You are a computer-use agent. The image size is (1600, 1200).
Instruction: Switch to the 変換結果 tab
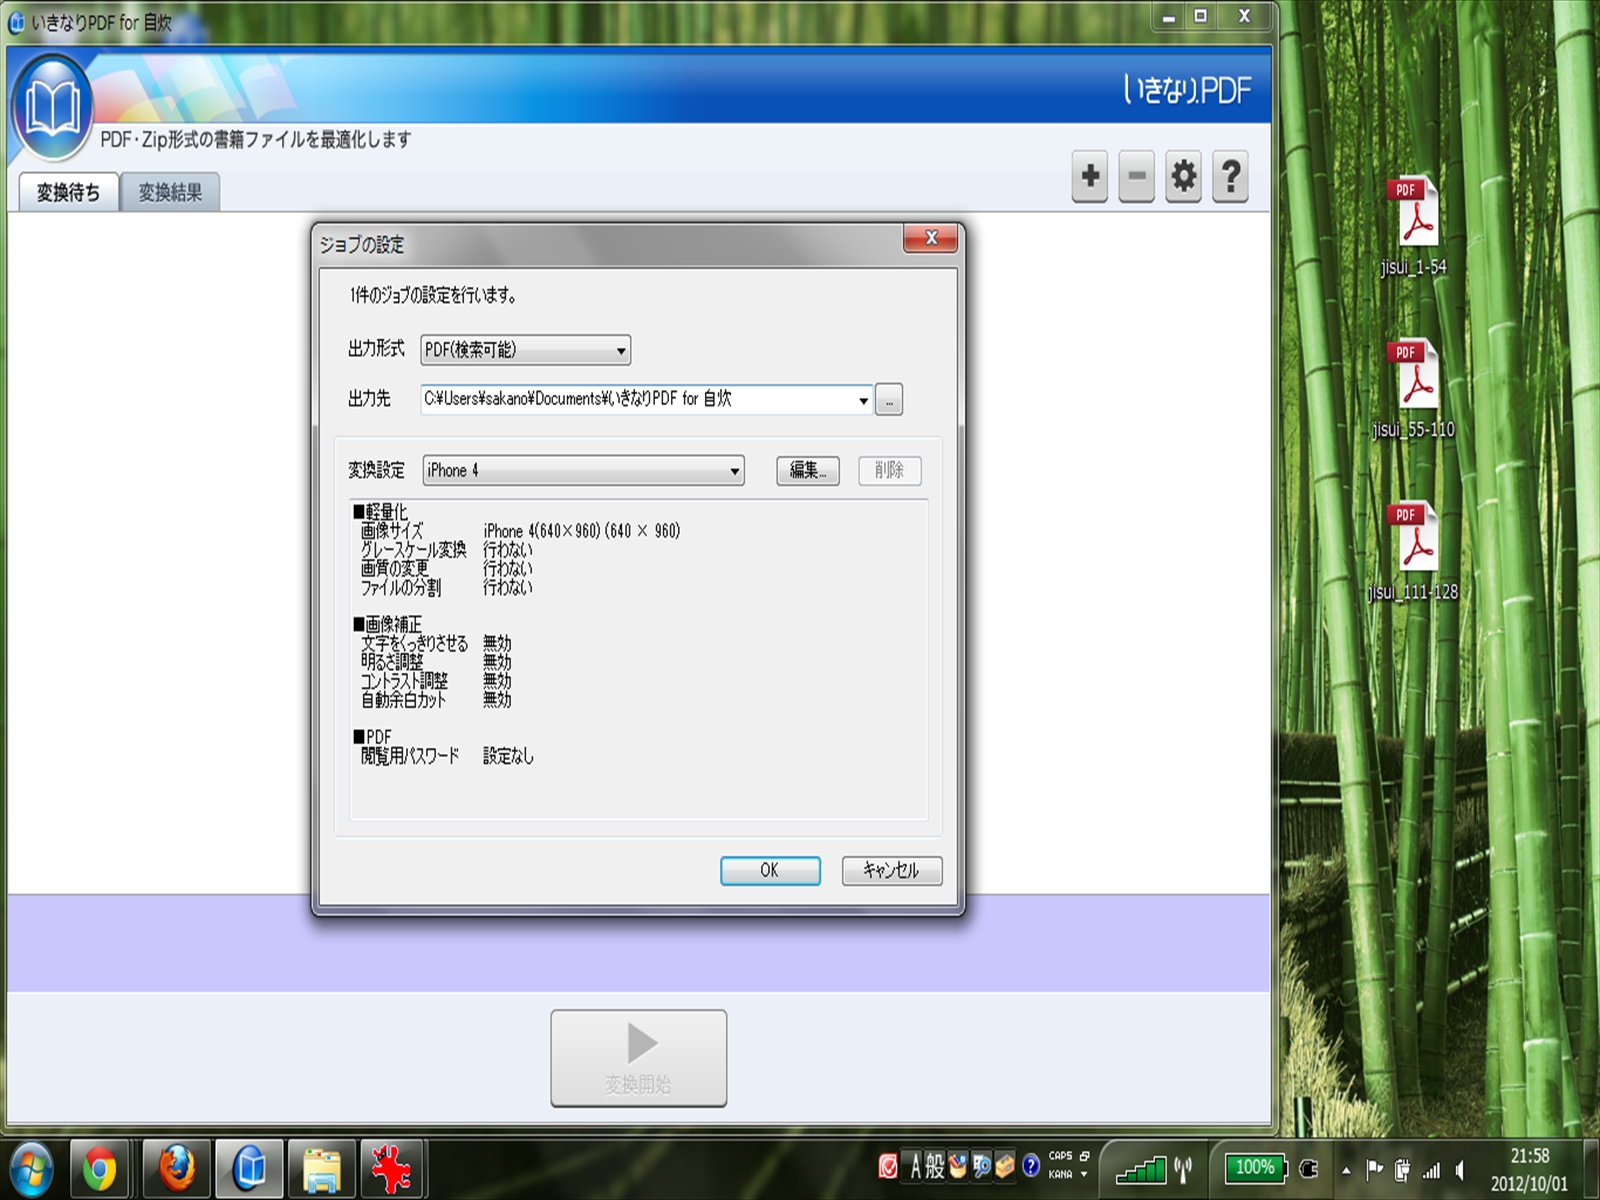click(170, 192)
